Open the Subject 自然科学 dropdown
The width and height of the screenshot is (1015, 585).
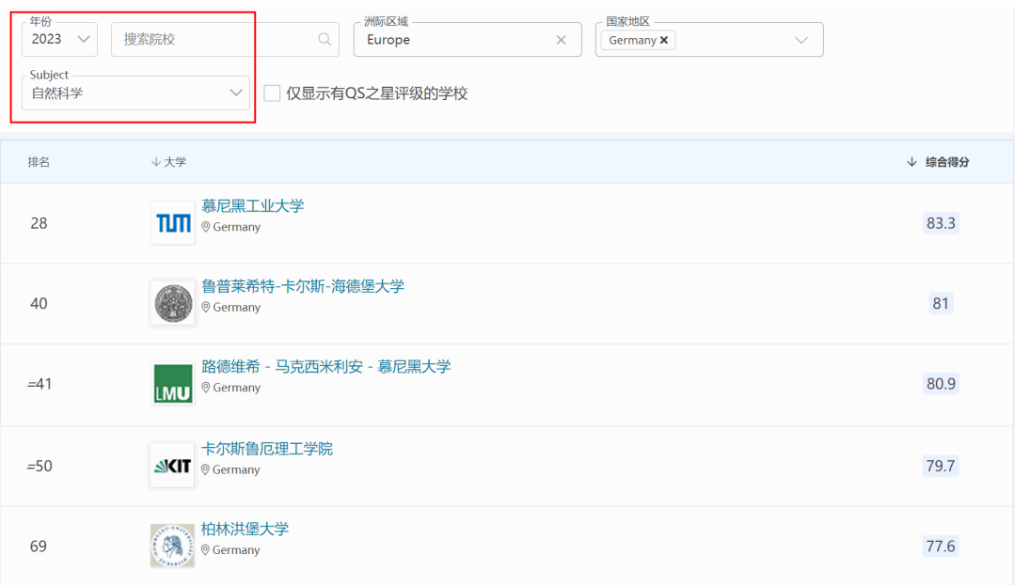click(x=136, y=93)
